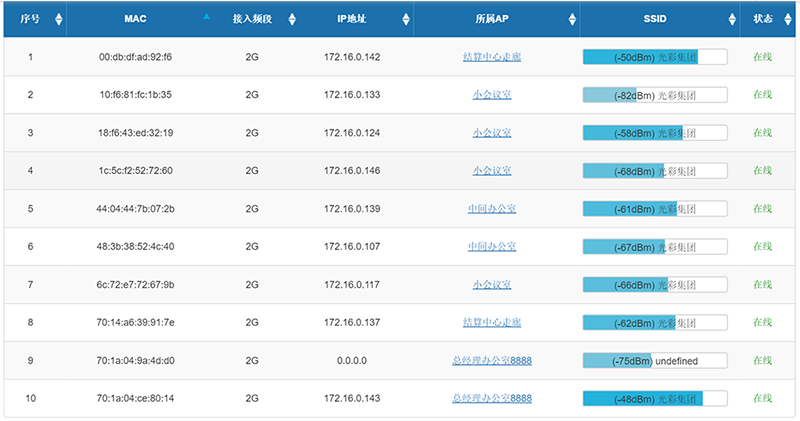
Task: Click the -50dBm signal strength bar
Action: tap(655, 57)
